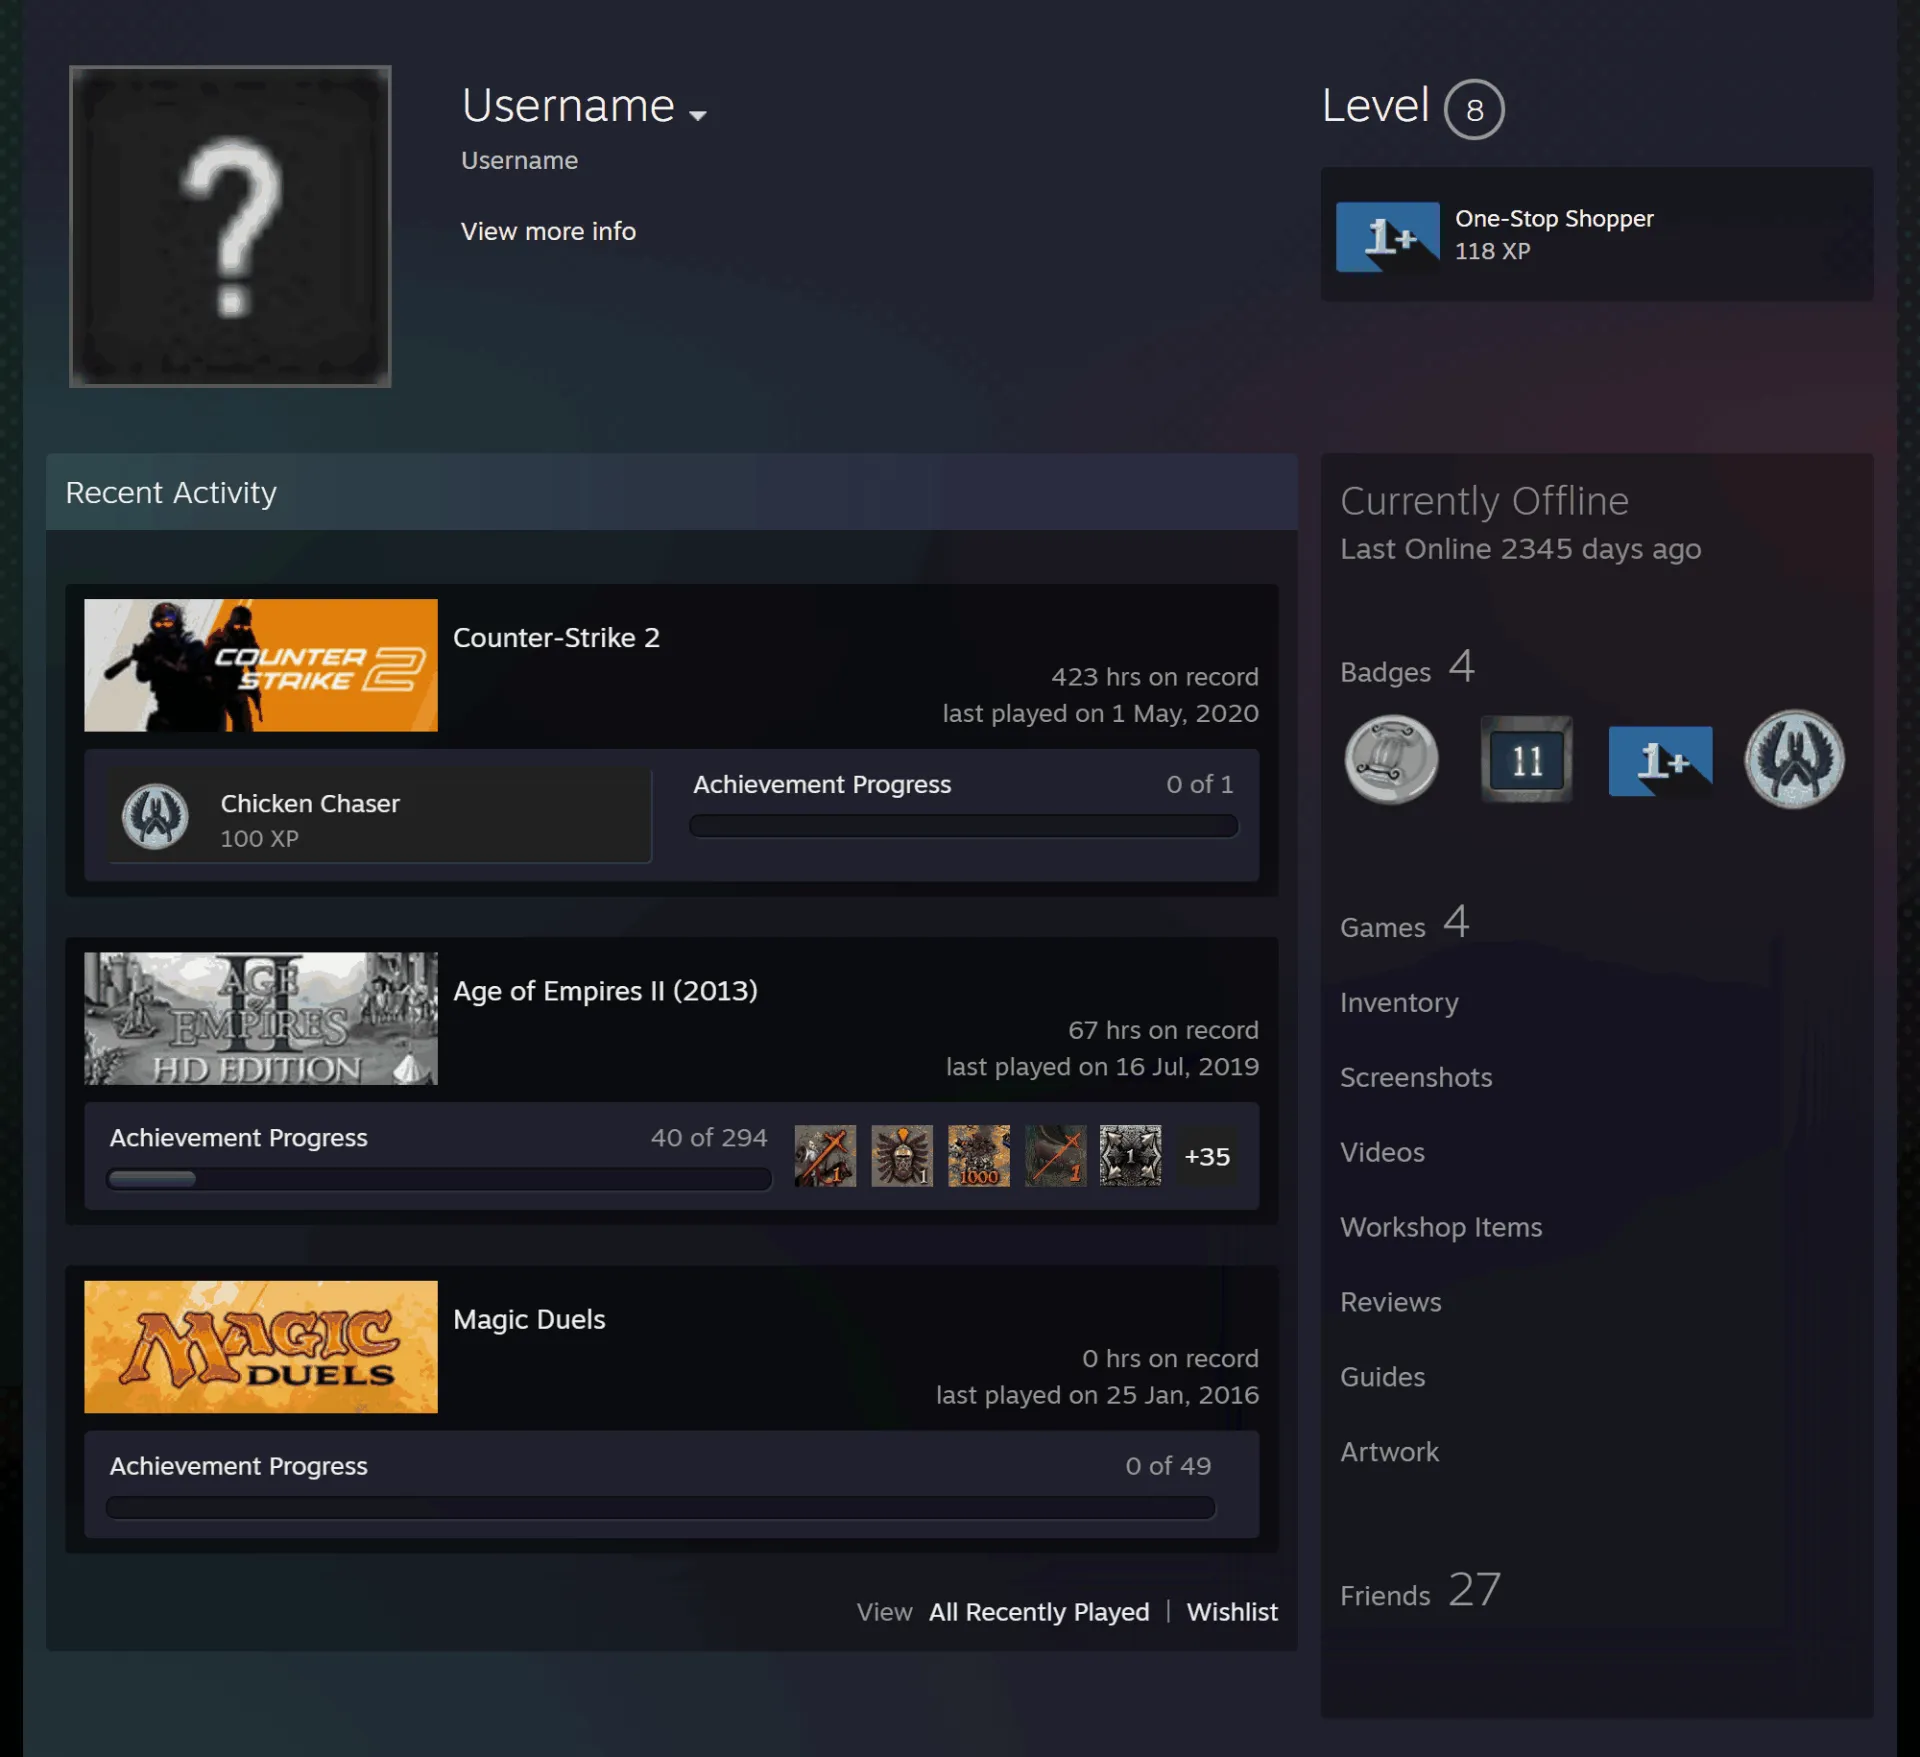The image size is (1920, 1757).
Task: Open the Badges 4 section link
Action: 1408,668
